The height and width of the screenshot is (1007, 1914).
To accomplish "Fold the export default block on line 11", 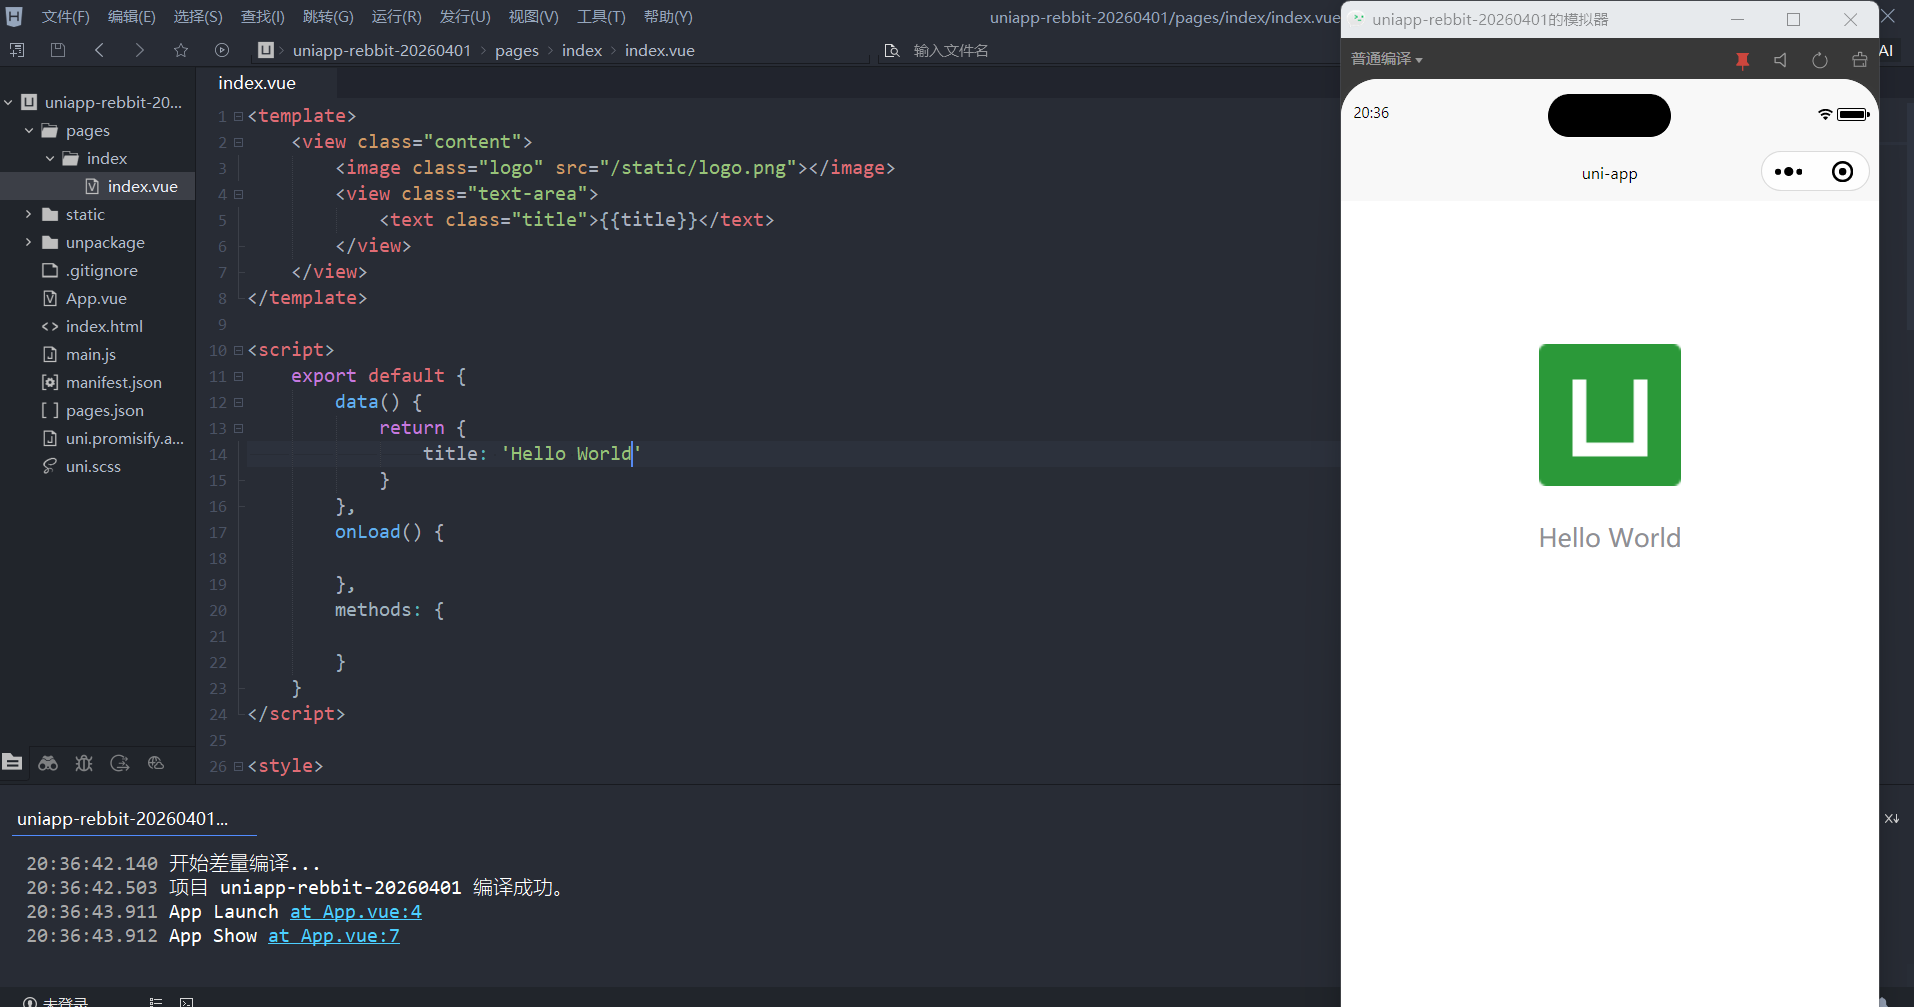I will point(239,376).
